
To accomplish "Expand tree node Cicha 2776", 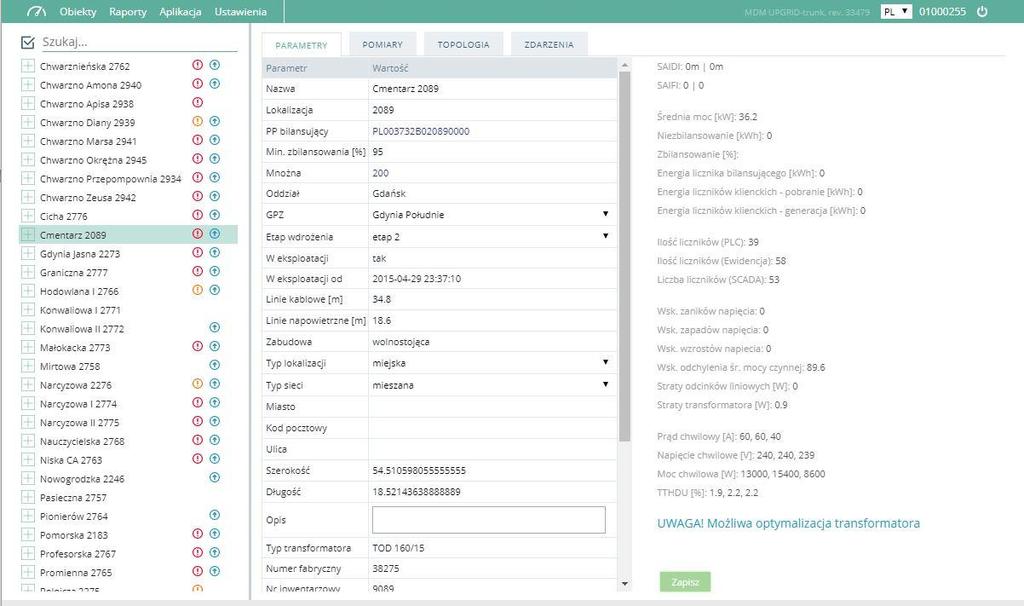I will (27, 216).
